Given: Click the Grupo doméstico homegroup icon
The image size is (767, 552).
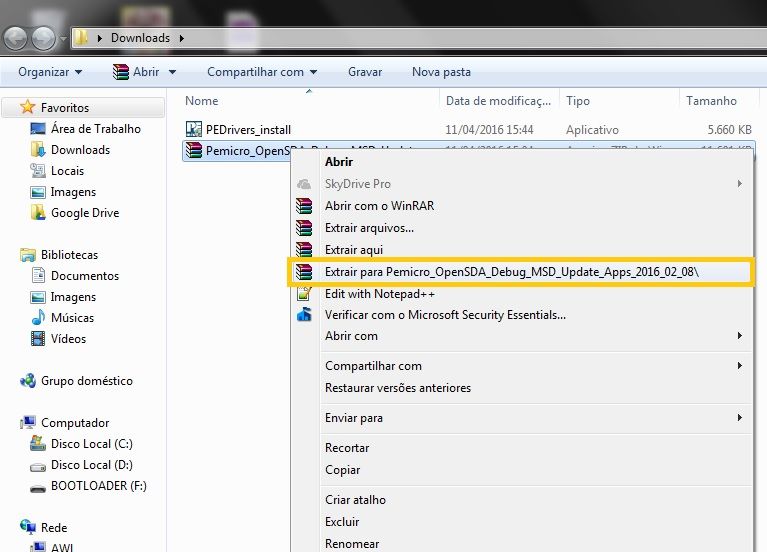Looking at the screenshot, I should 28,381.
